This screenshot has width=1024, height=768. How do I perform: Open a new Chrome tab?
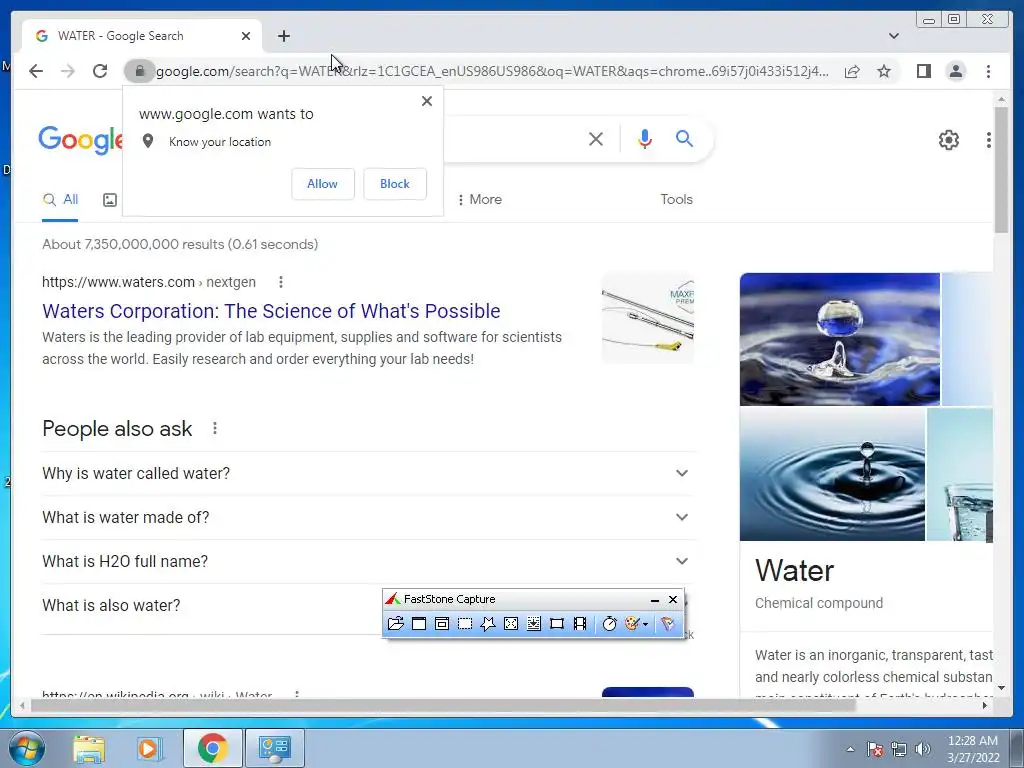pos(283,36)
